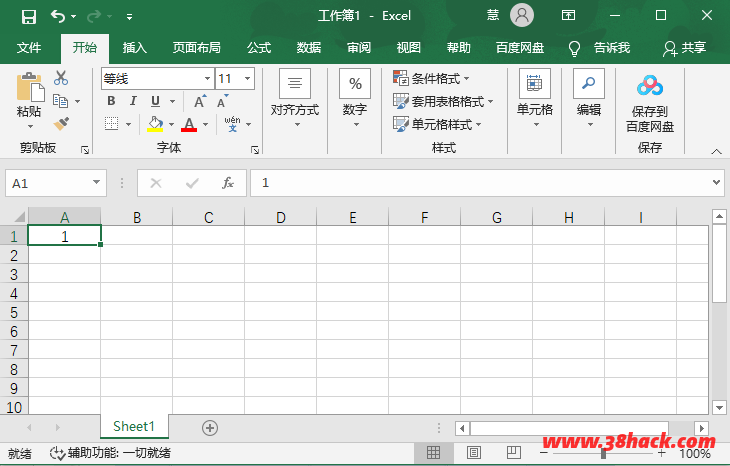Open the font color dropdown arrow
730x466 pixels.
pos(206,124)
